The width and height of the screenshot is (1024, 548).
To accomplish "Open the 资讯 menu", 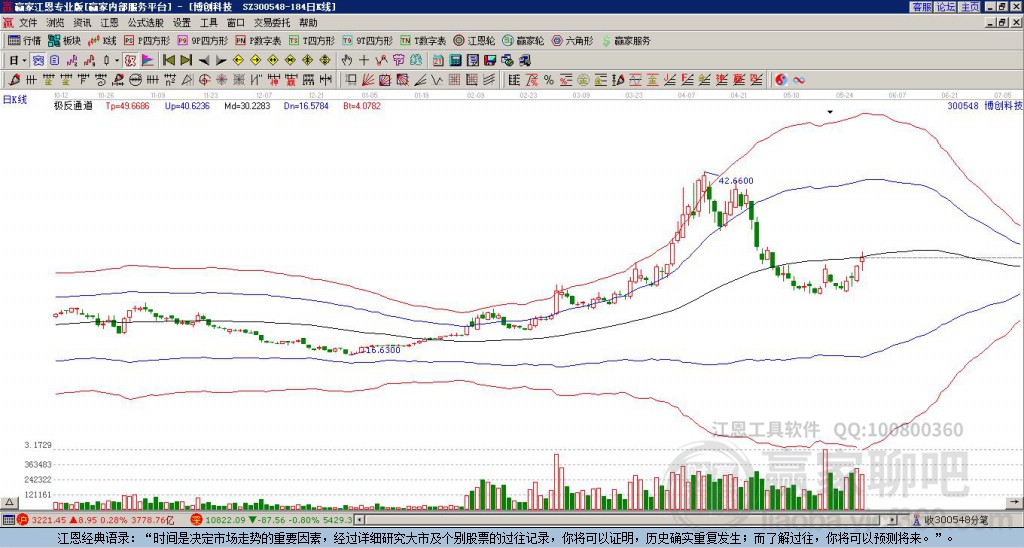I will (82, 23).
